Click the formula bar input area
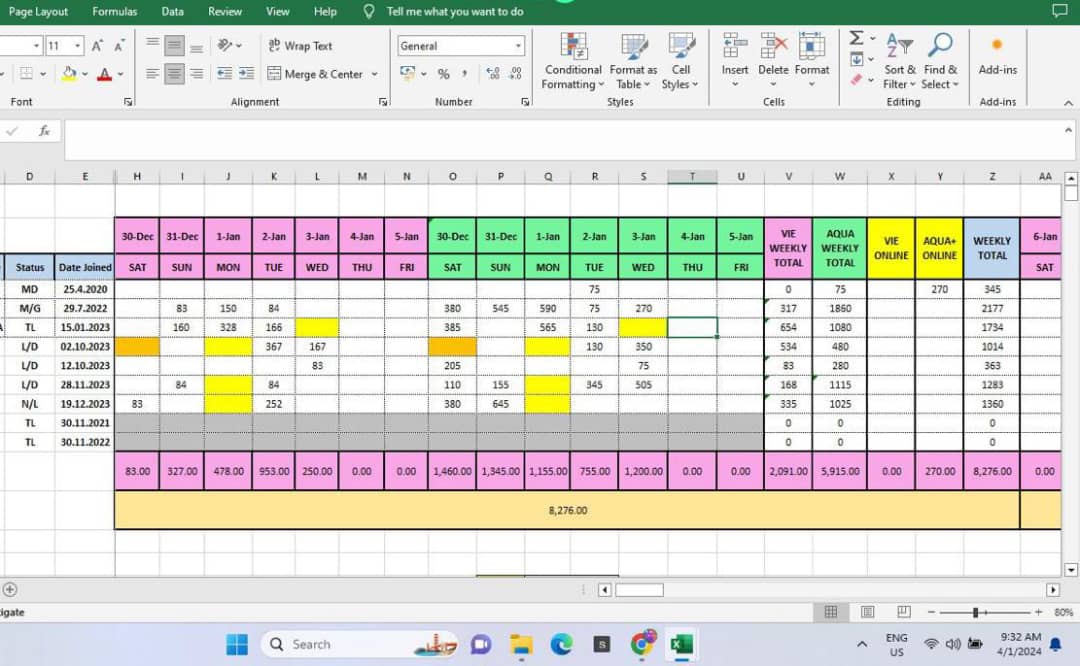Image resolution: width=1080 pixels, height=666 pixels. click(565, 141)
